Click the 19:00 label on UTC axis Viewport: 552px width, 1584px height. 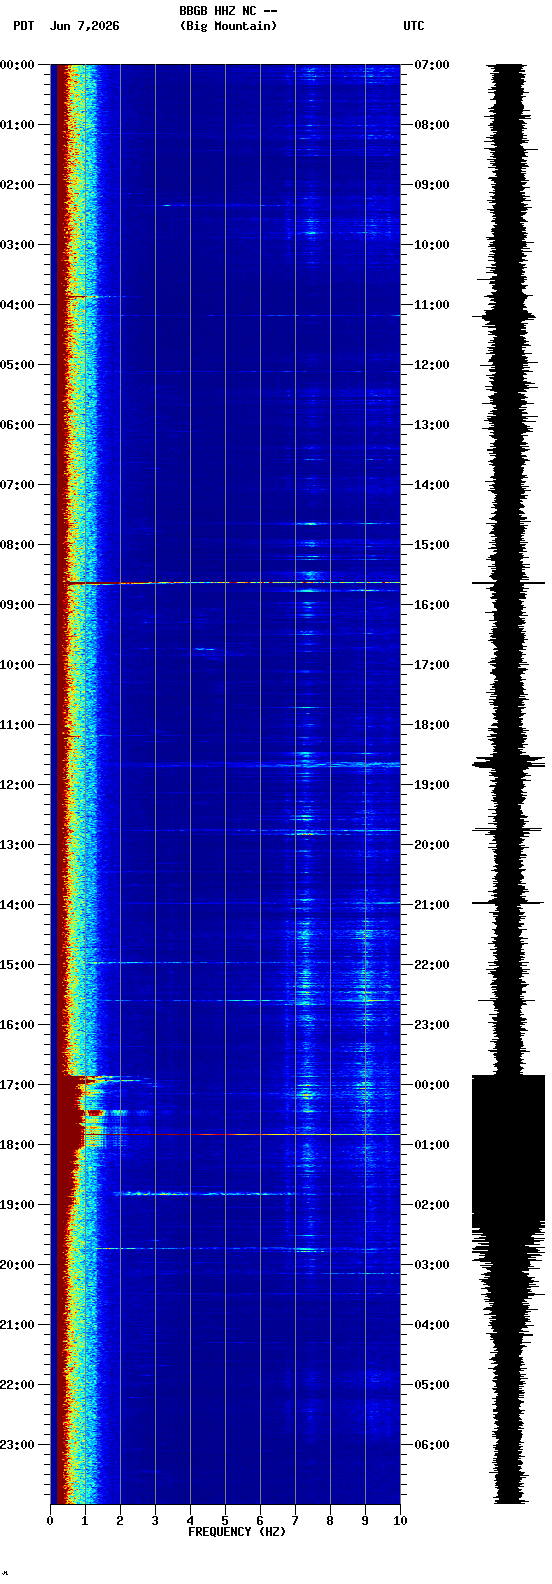(x=431, y=785)
